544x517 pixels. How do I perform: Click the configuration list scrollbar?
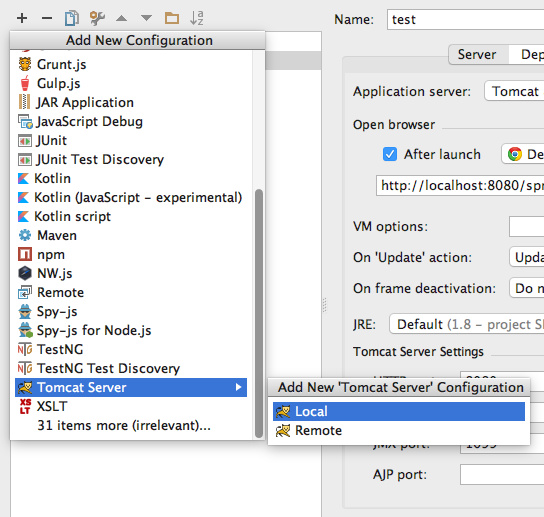259,313
